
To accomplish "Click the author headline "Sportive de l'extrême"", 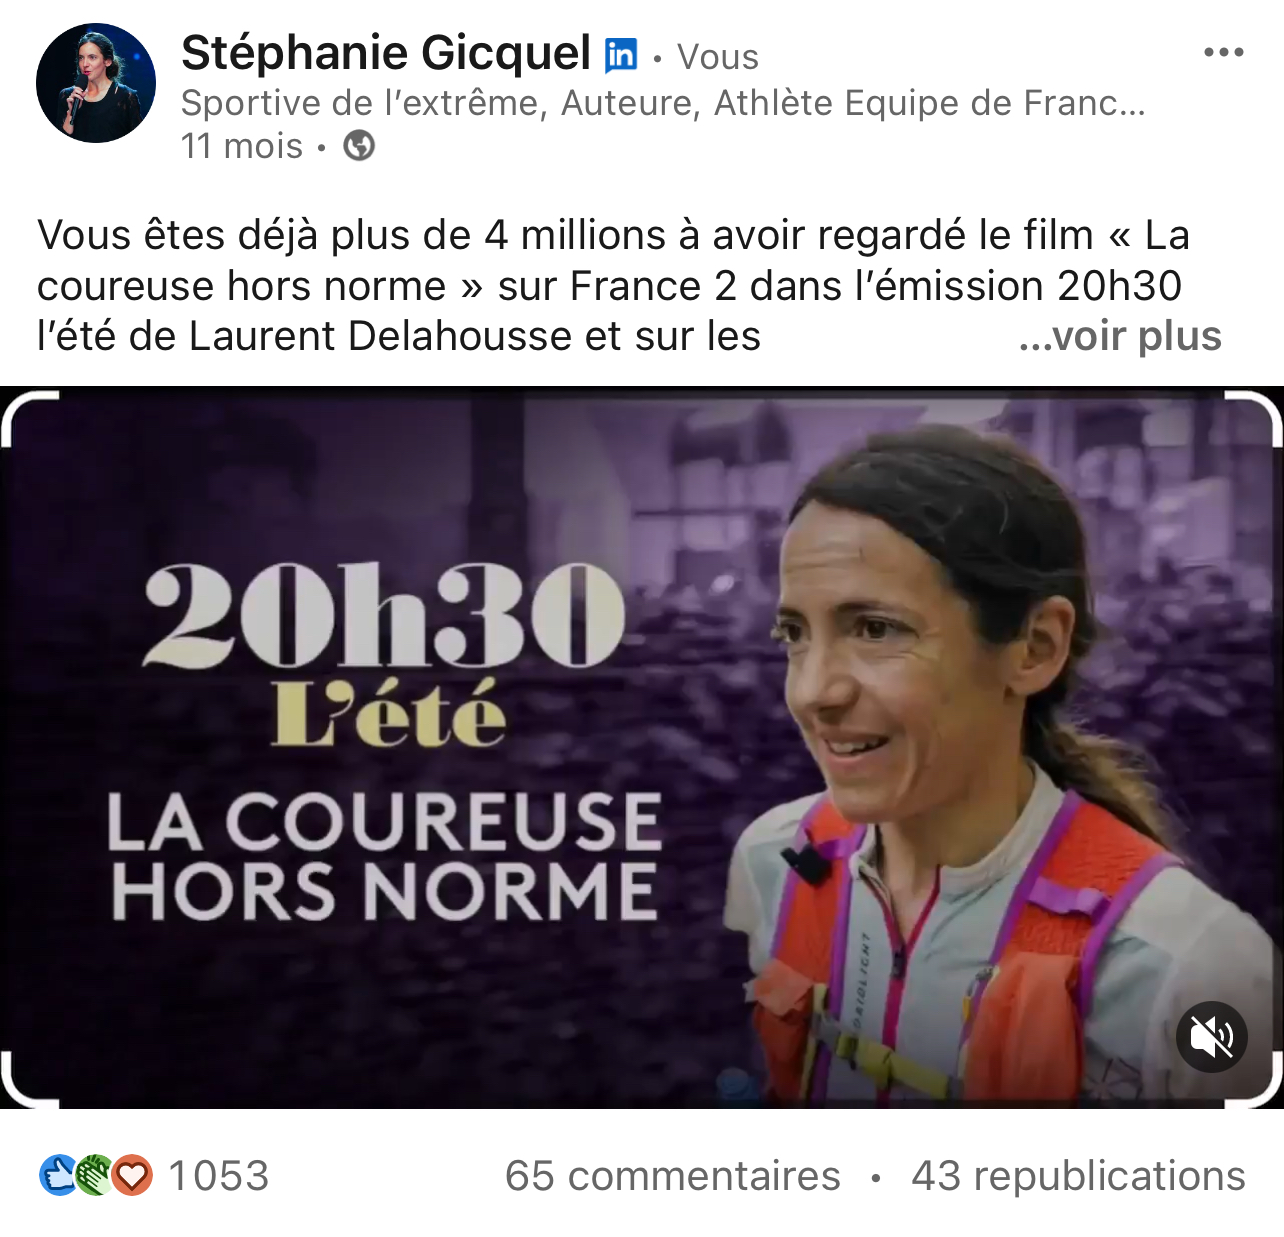I will 364,103.
